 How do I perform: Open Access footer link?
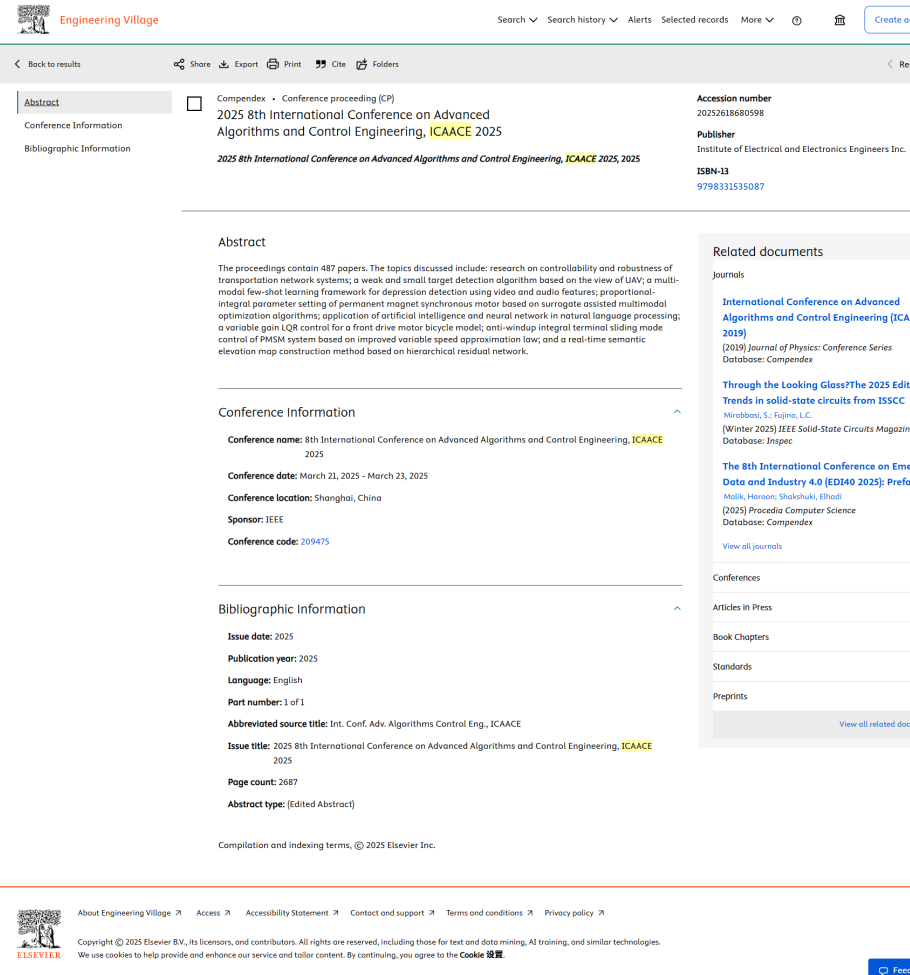click(x=213, y=913)
